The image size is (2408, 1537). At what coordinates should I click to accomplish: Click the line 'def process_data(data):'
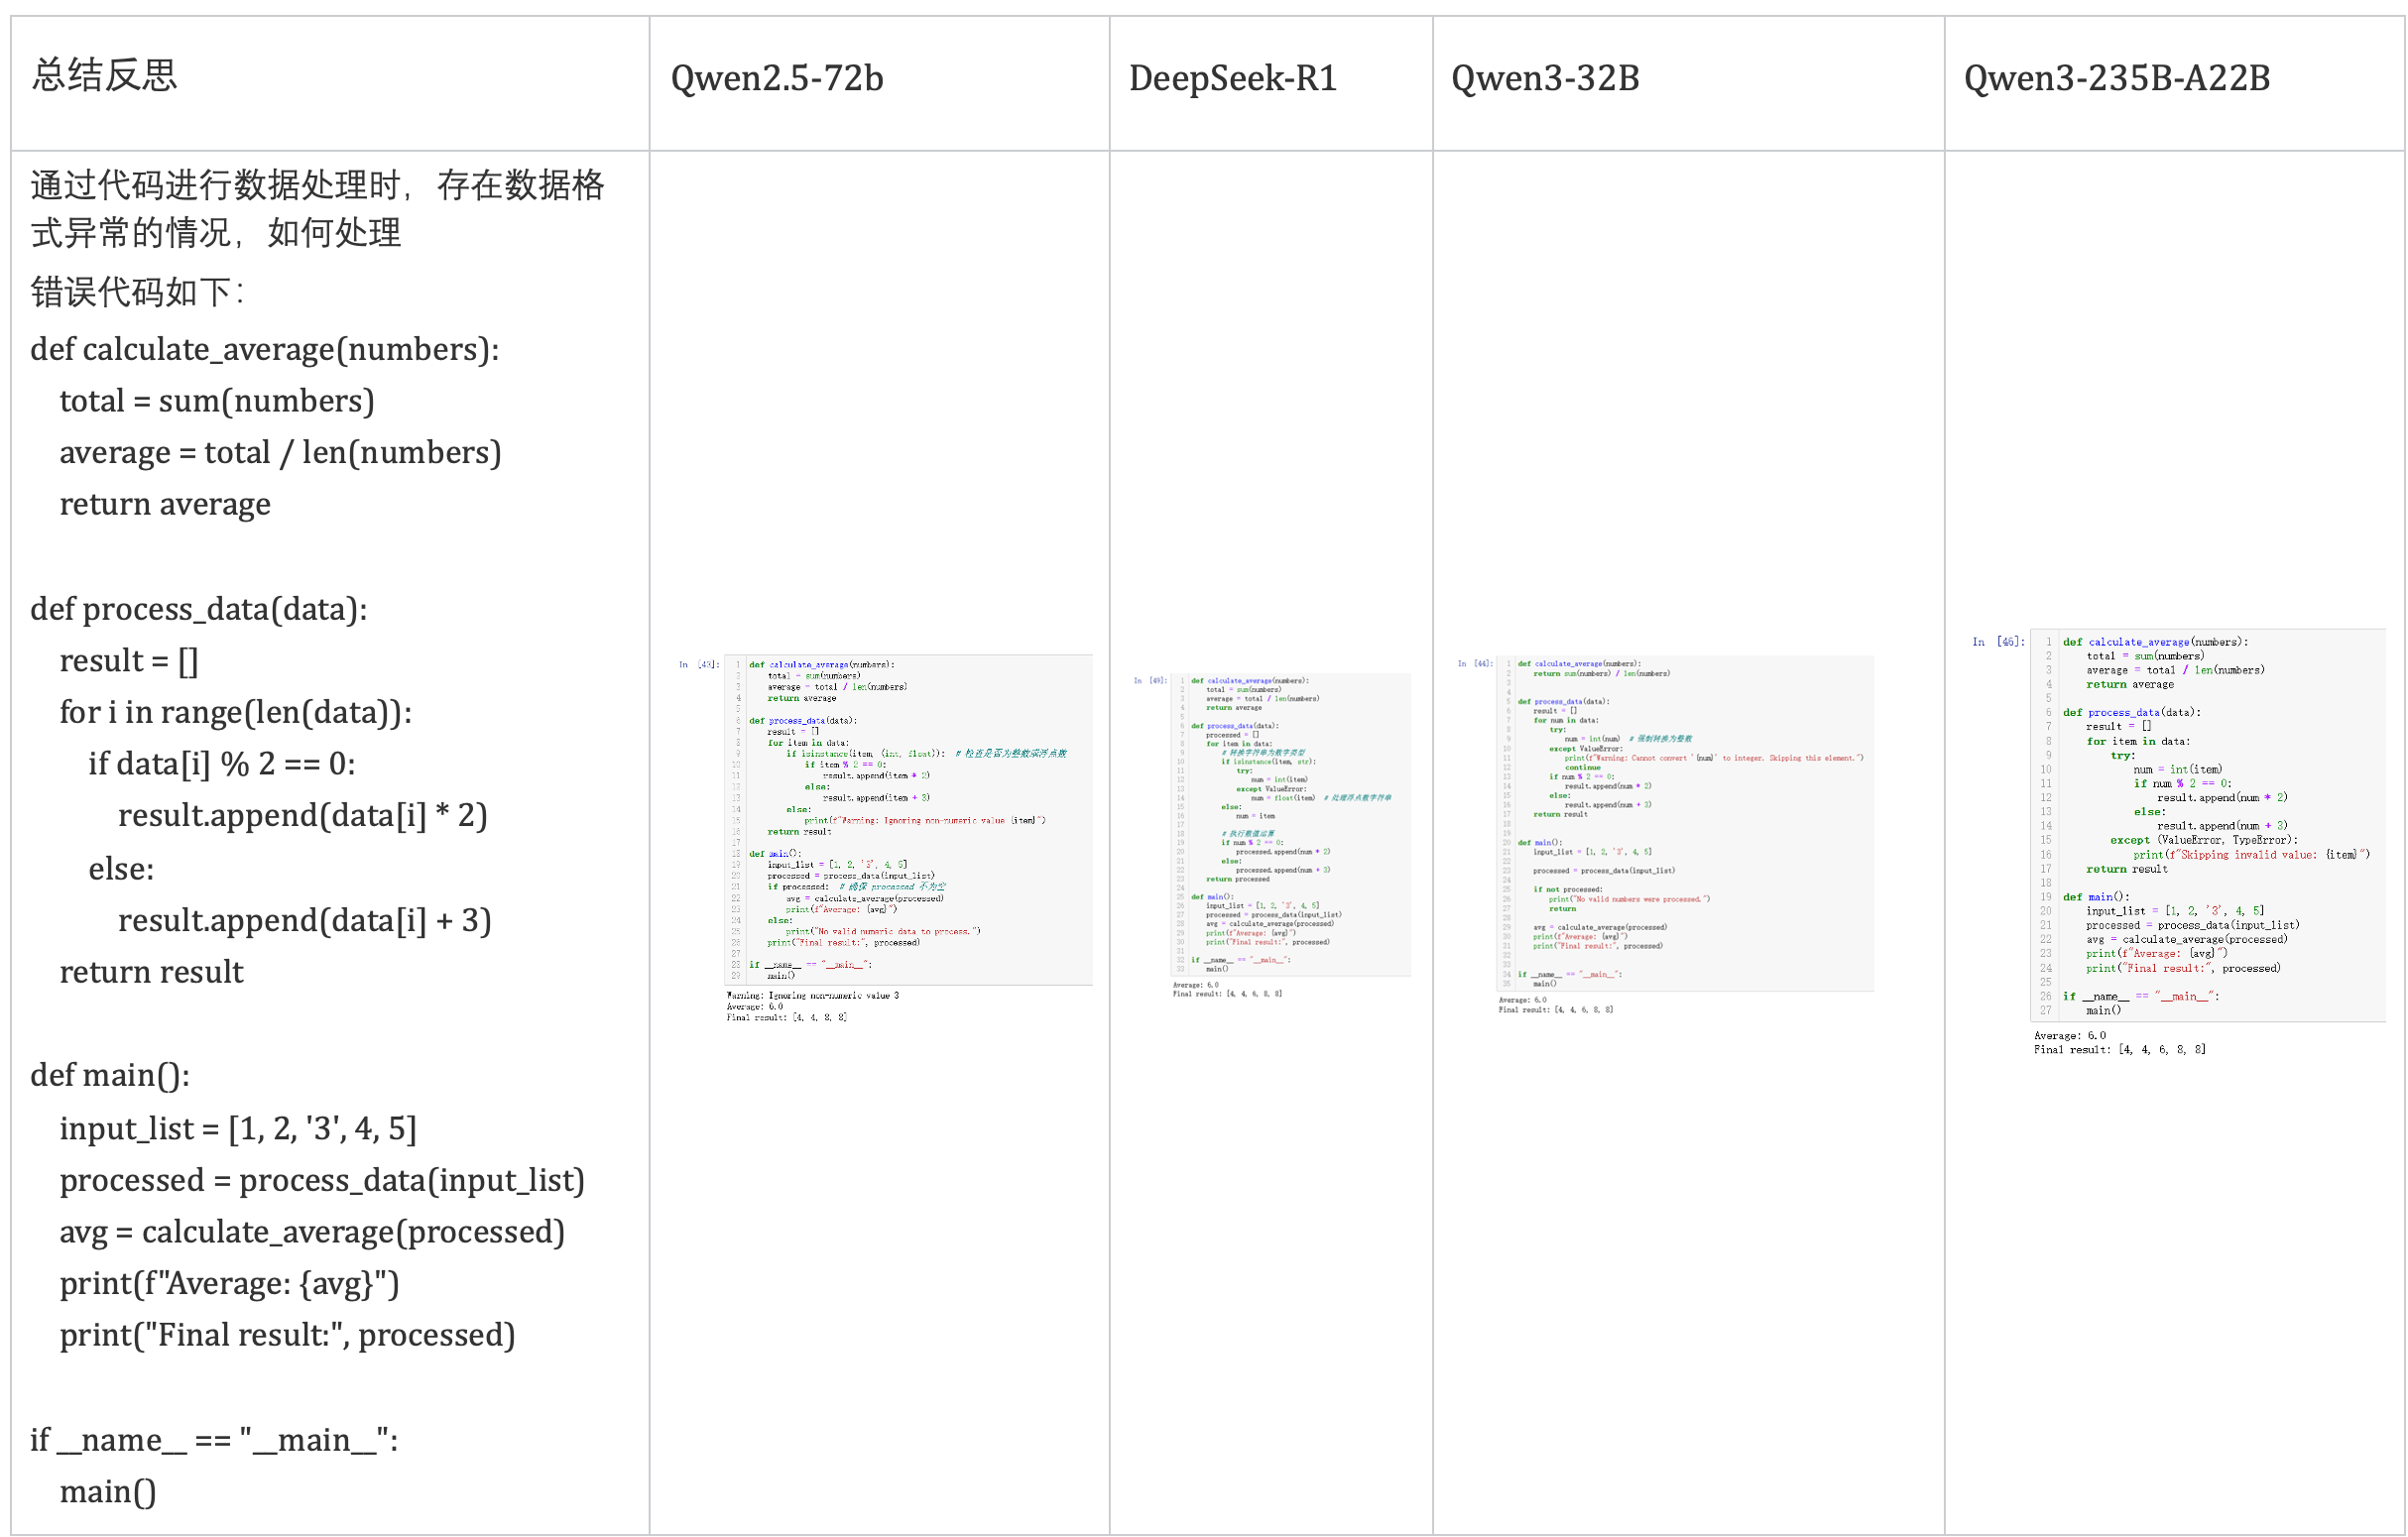(199, 609)
